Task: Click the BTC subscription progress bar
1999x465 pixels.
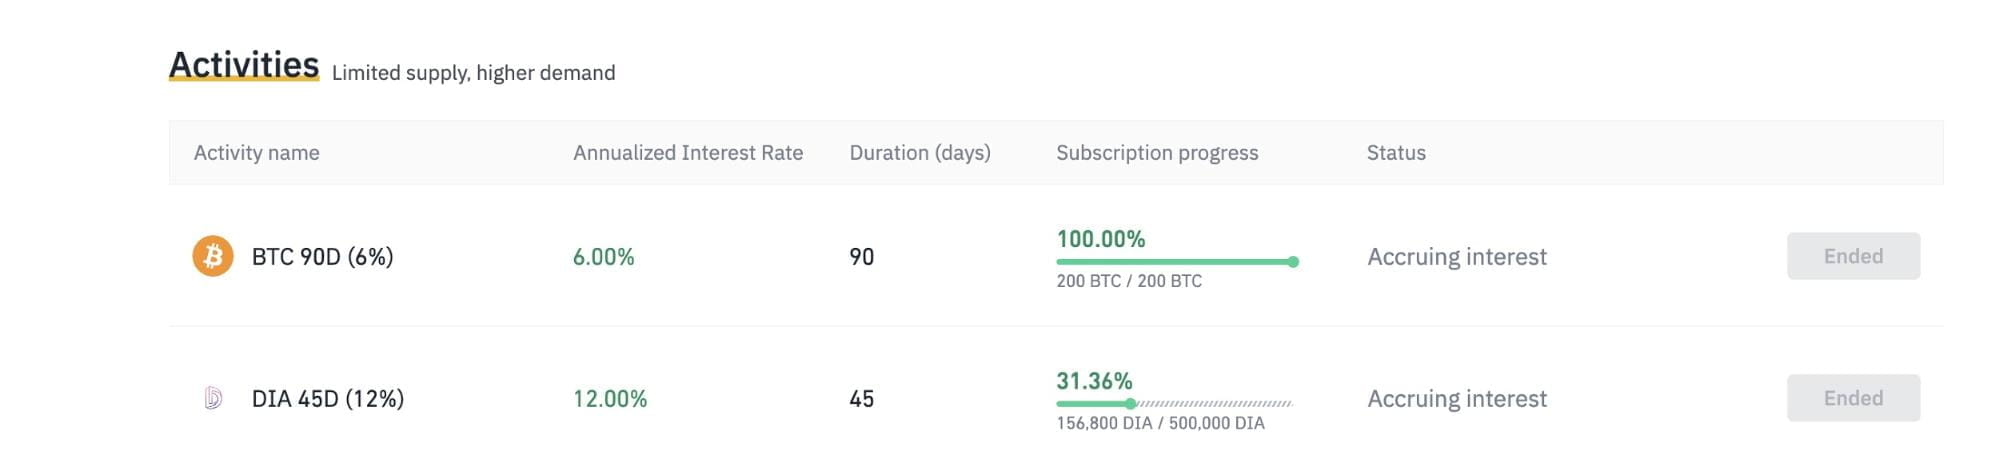Action: (1177, 262)
